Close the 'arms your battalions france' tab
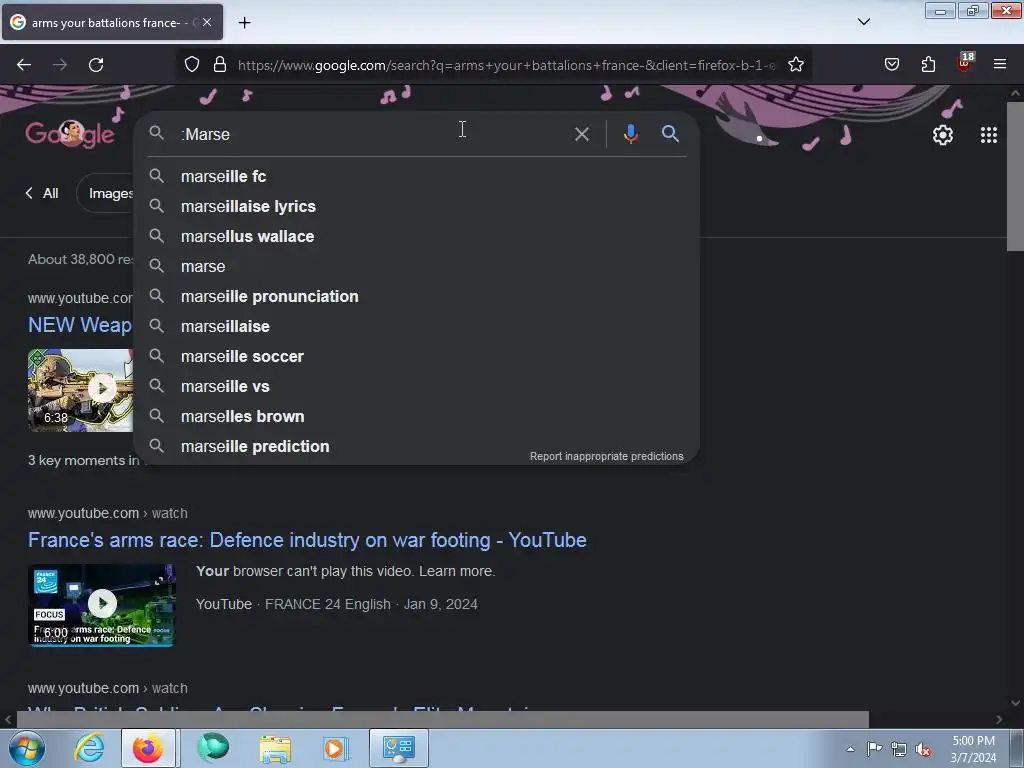This screenshot has height=768, width=1024. (x=206, y=22)
